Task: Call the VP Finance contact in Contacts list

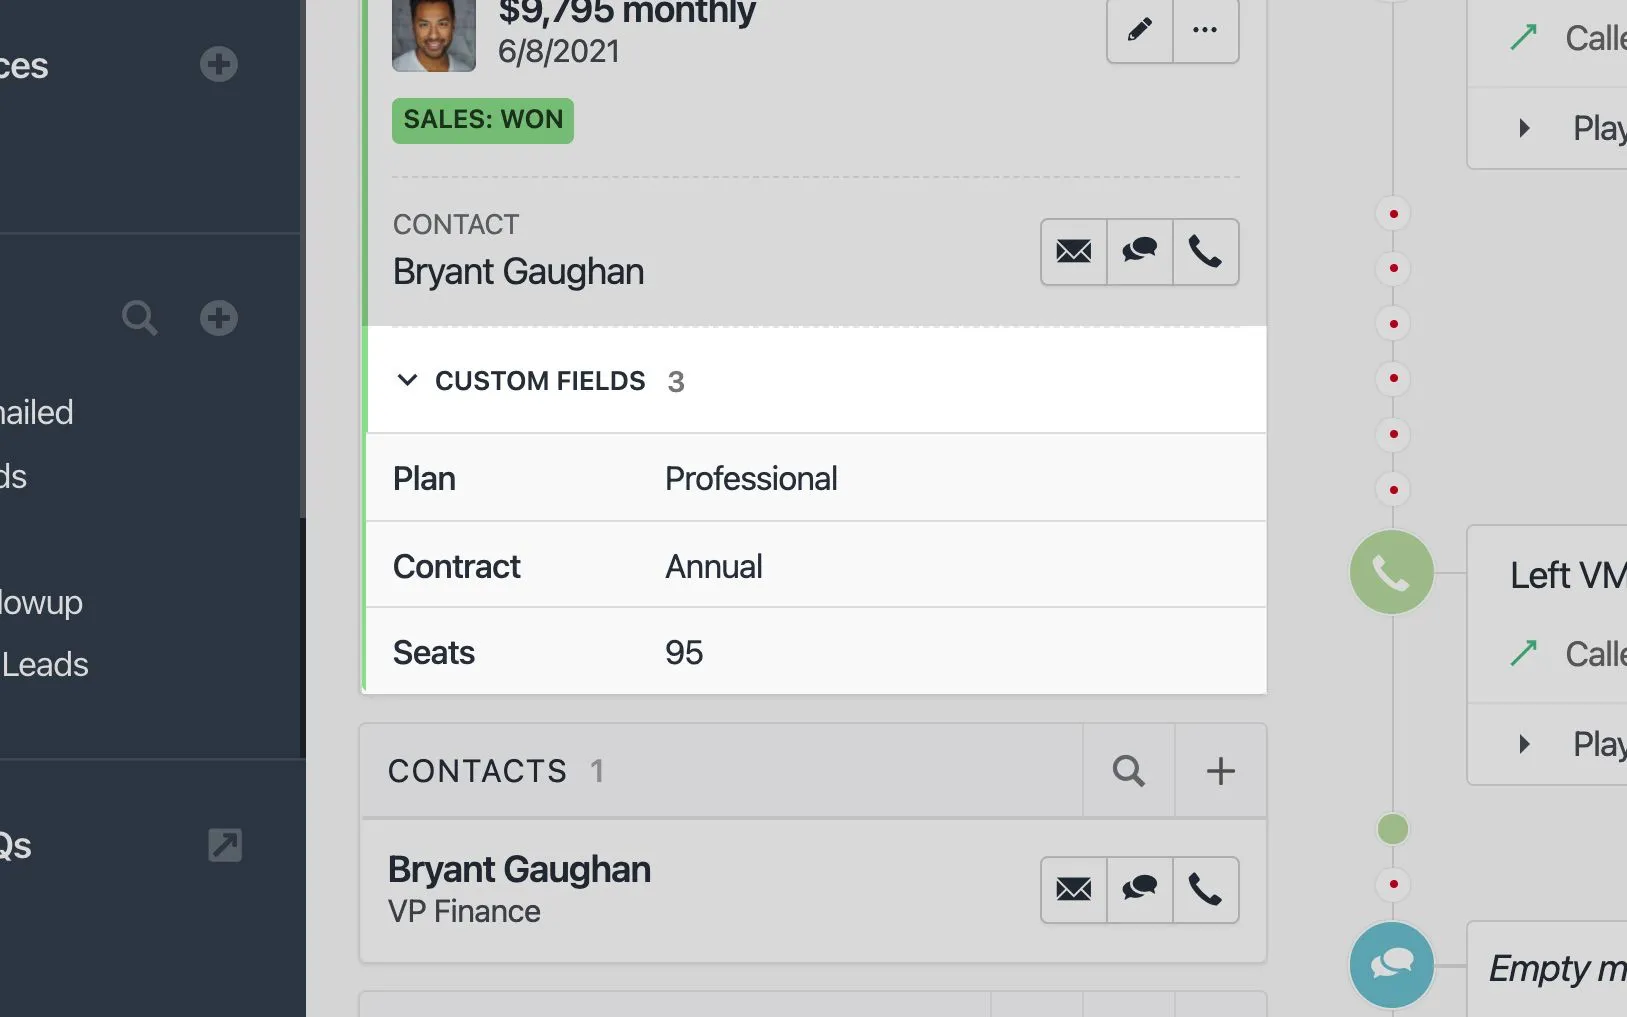Action: pos(1205,889)
